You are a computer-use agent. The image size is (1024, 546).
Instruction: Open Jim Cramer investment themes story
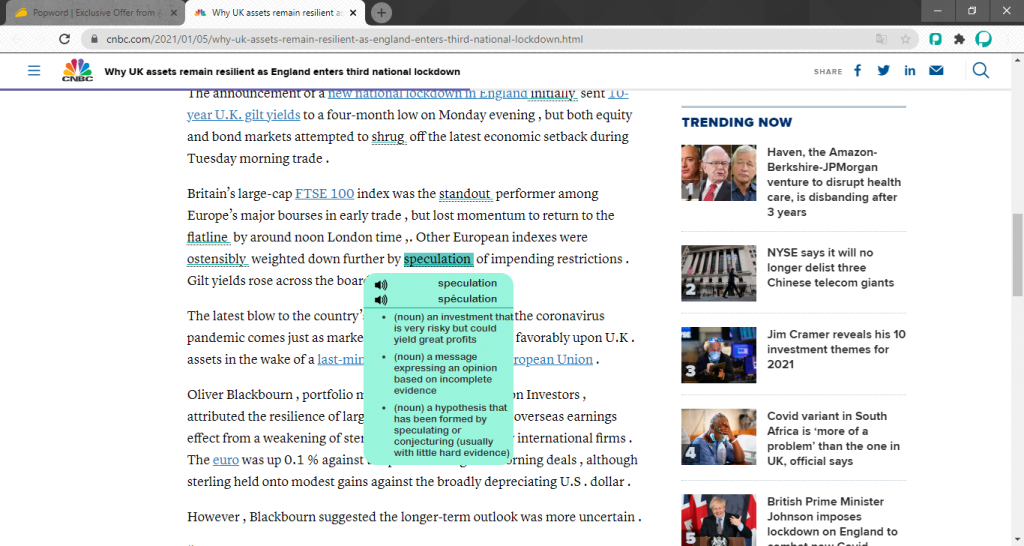pos(836,349)
